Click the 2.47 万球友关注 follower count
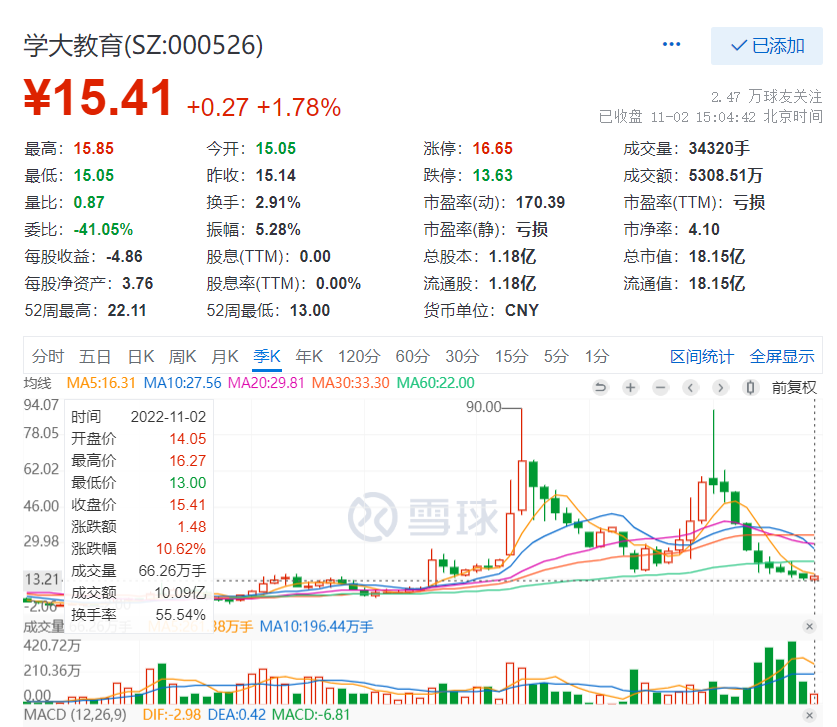The image size is (837, 727). [767, 97]
